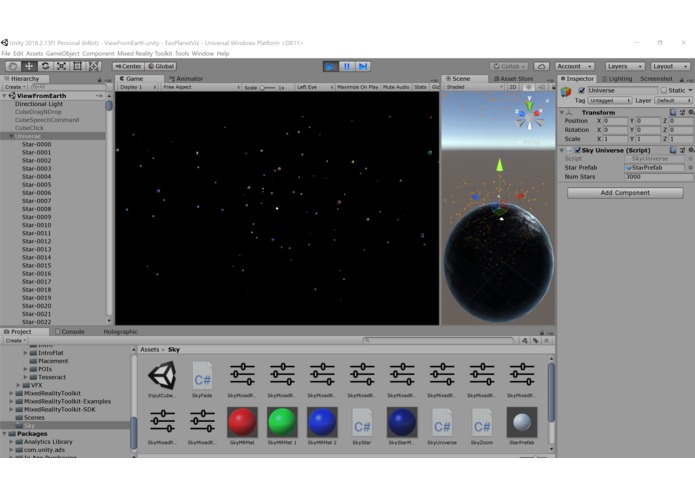Select the Rect transform tool
Image resolution: width=695 pixels, height=494 pixels.
tap(78, 66)
